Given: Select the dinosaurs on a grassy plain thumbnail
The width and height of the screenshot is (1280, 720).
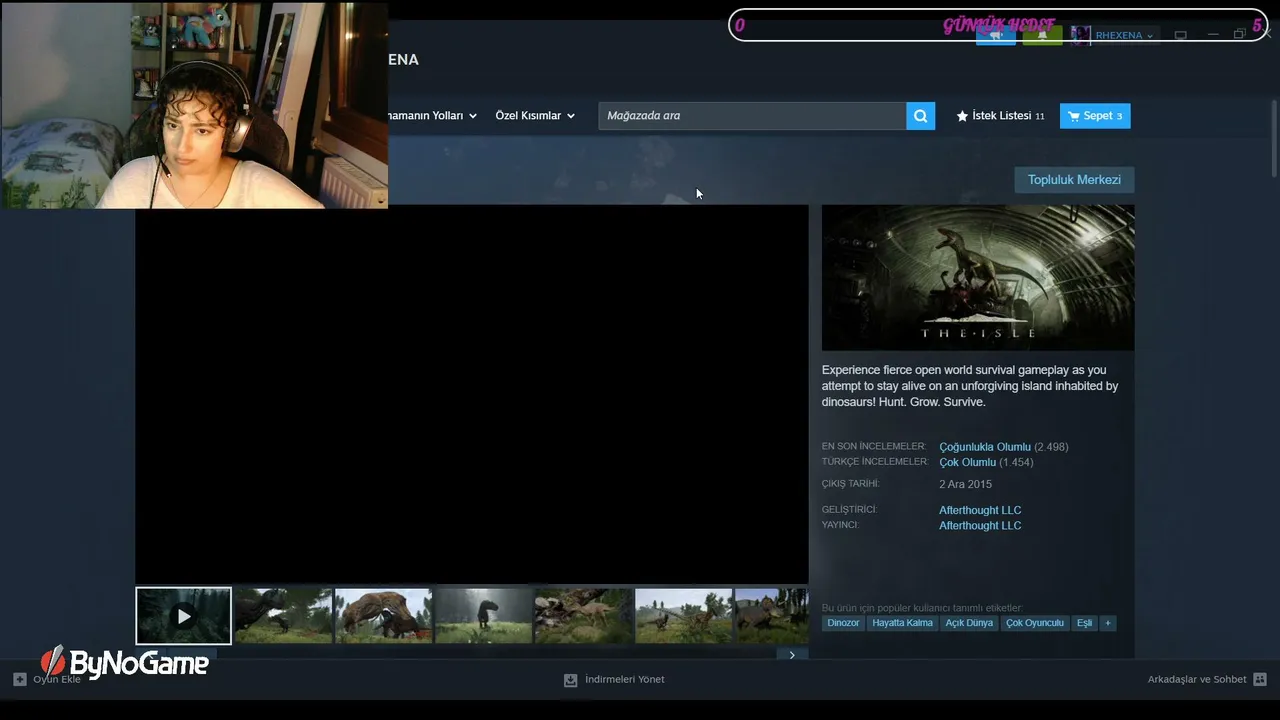Looking at the screenshot, I should coord(683,616).
